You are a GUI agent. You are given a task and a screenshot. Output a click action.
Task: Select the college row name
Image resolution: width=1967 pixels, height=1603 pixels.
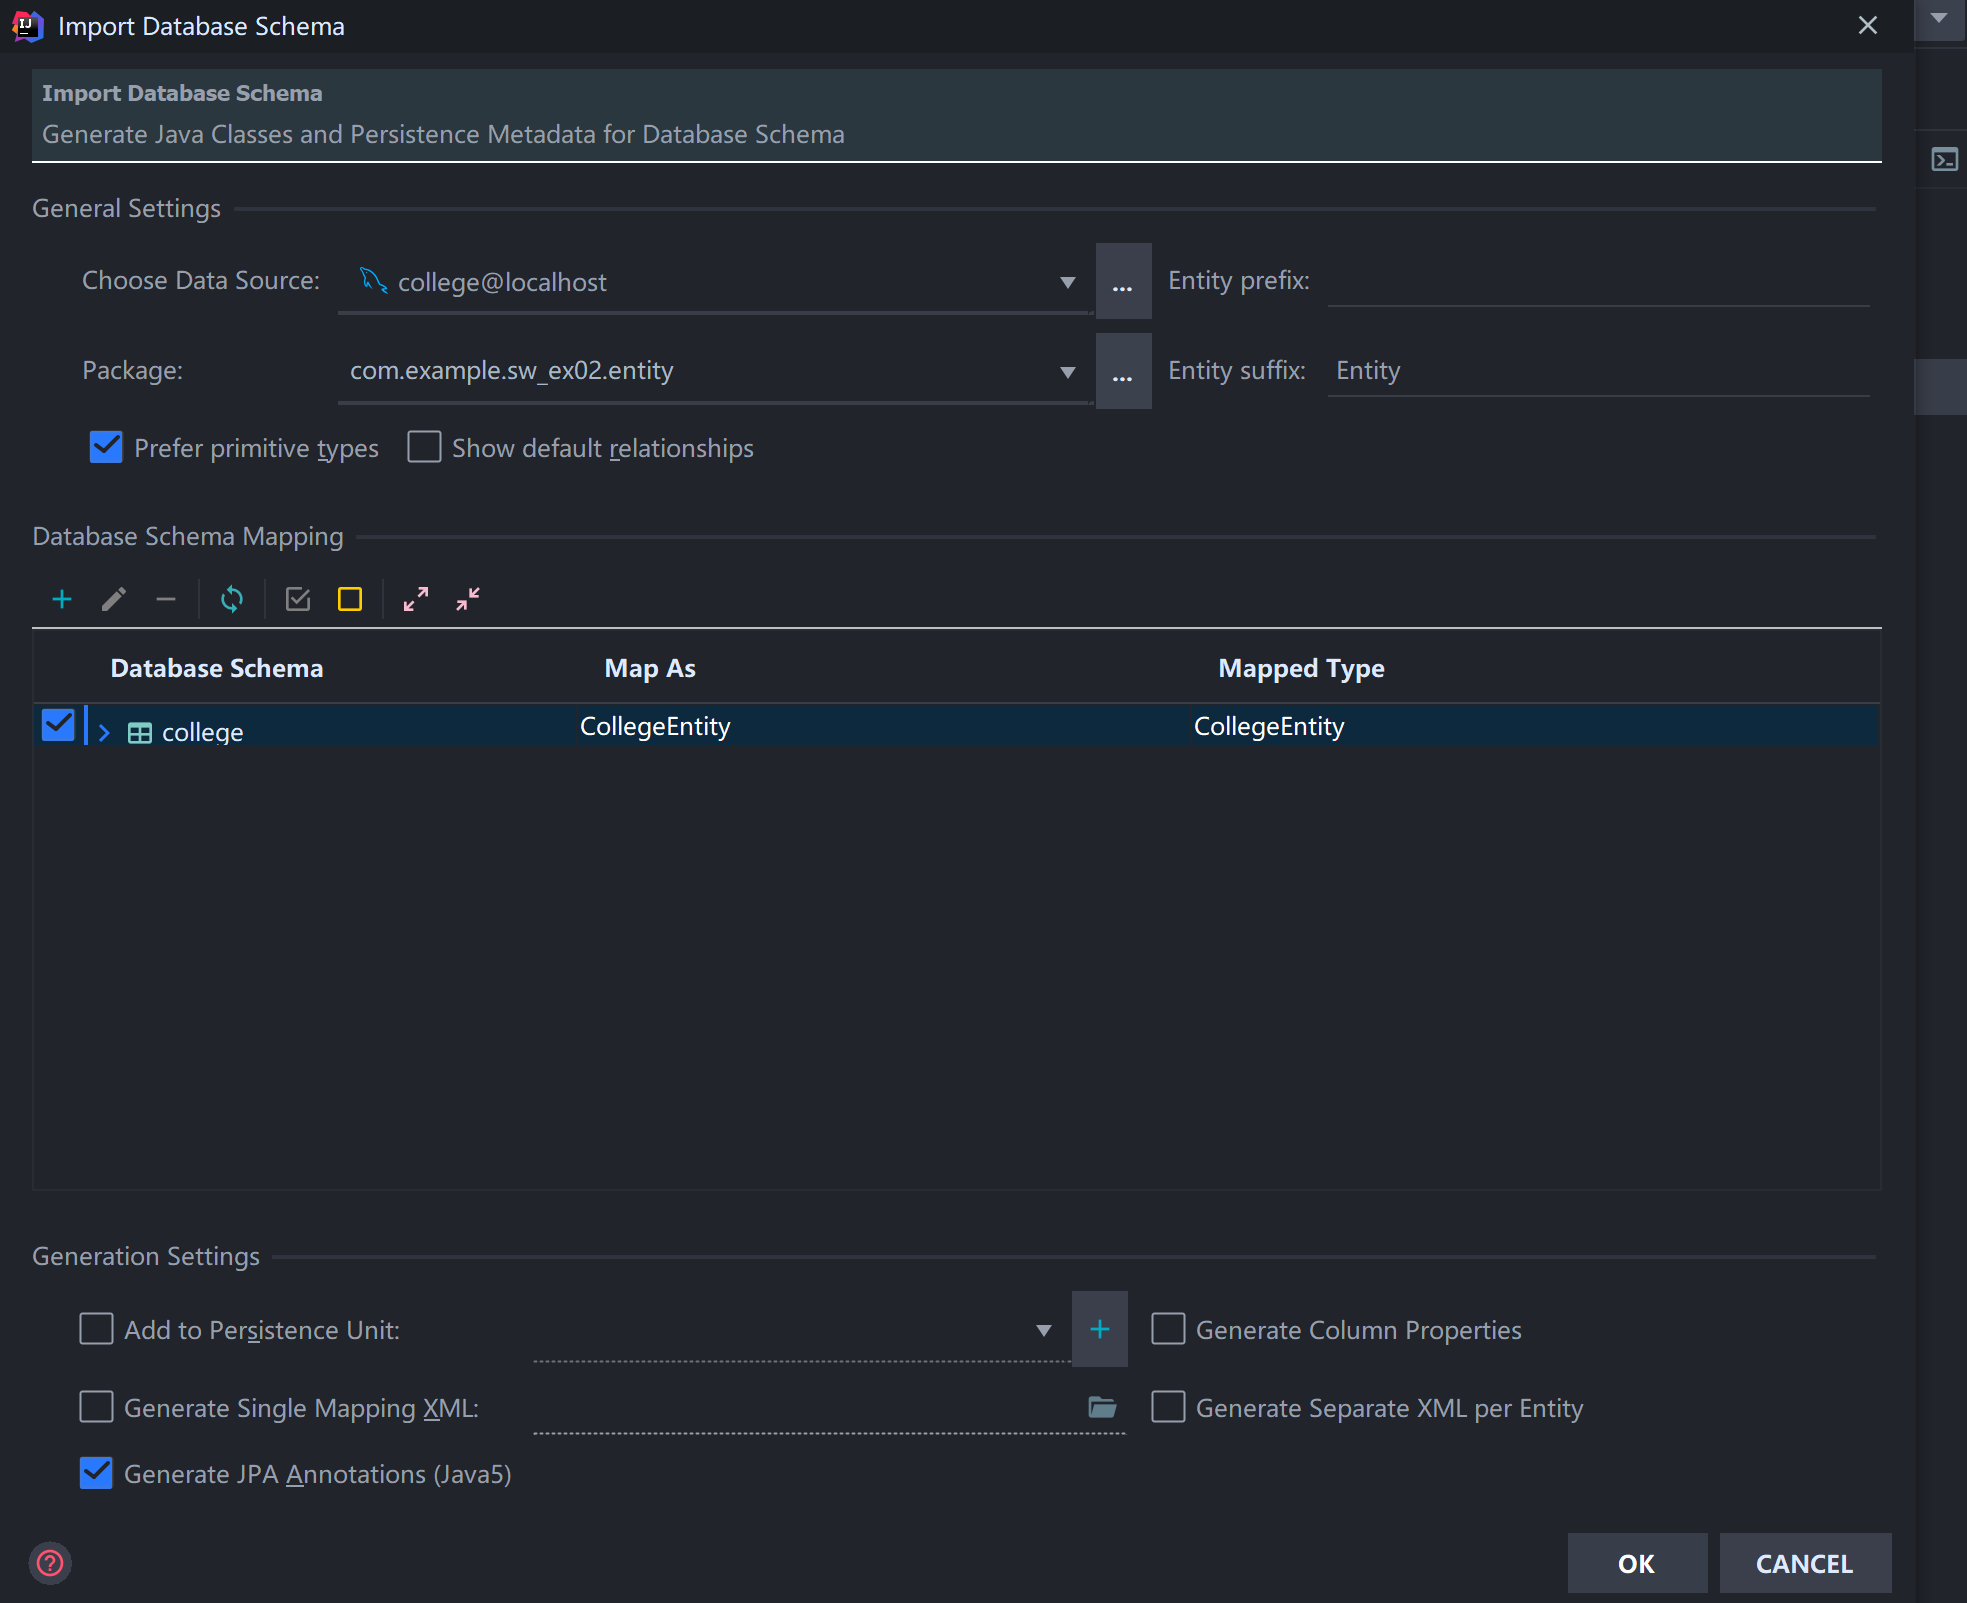tap(203, 733)
